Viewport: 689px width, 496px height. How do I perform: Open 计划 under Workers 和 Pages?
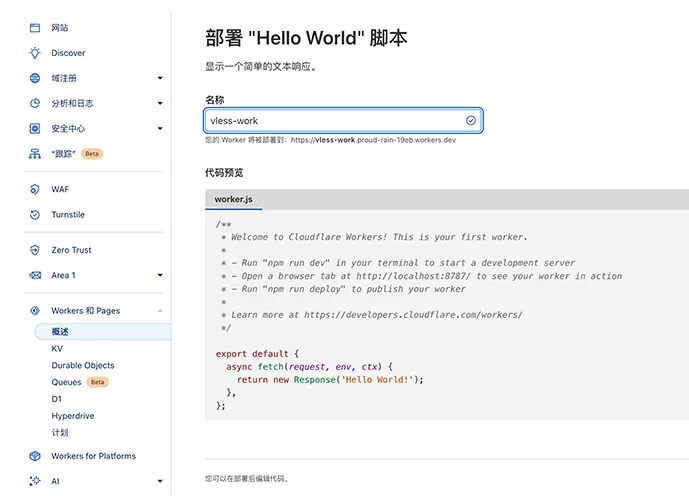coord(60,433)
